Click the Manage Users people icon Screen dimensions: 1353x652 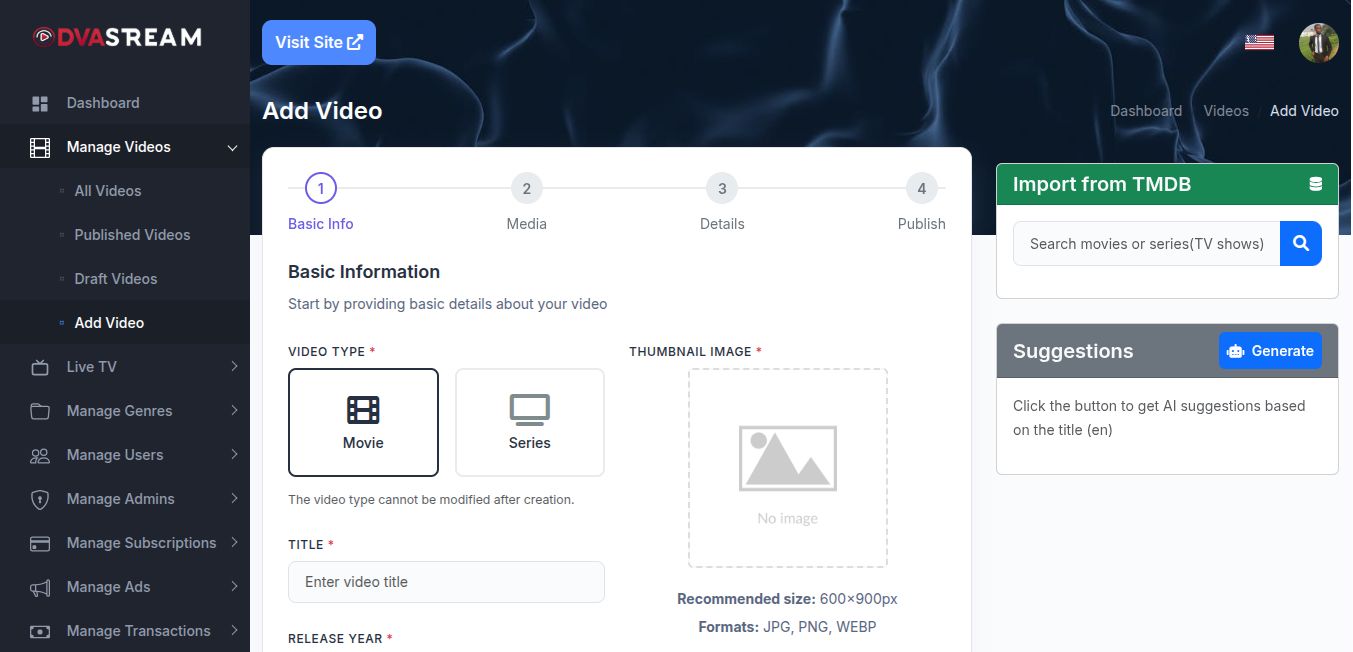tap(40, 455)
